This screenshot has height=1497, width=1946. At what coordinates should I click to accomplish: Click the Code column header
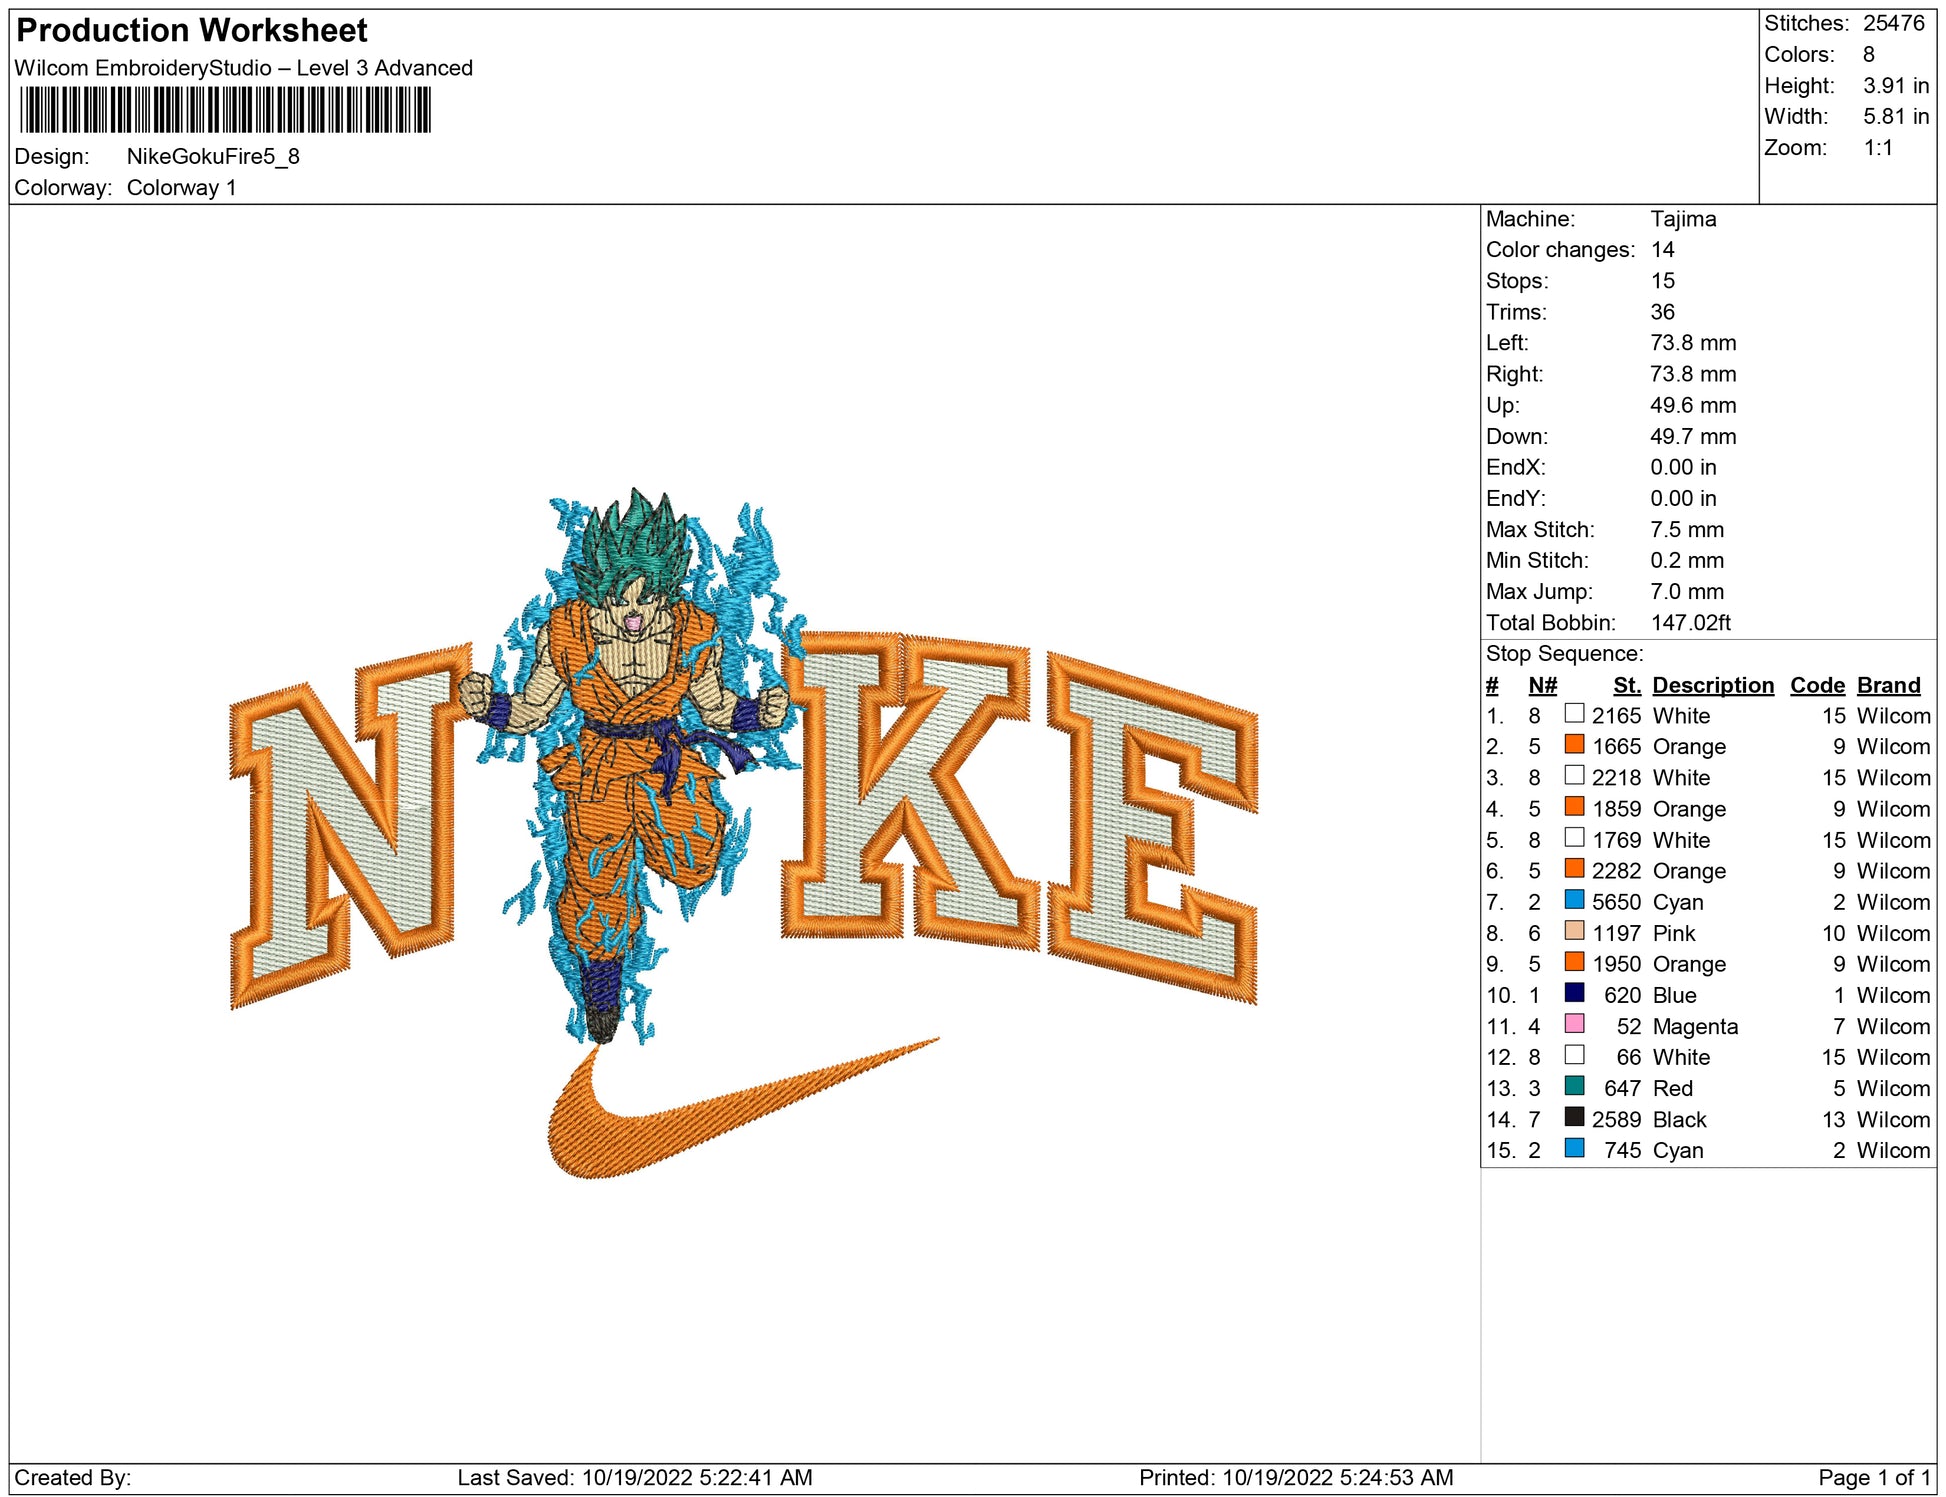tap(1817, 685)
